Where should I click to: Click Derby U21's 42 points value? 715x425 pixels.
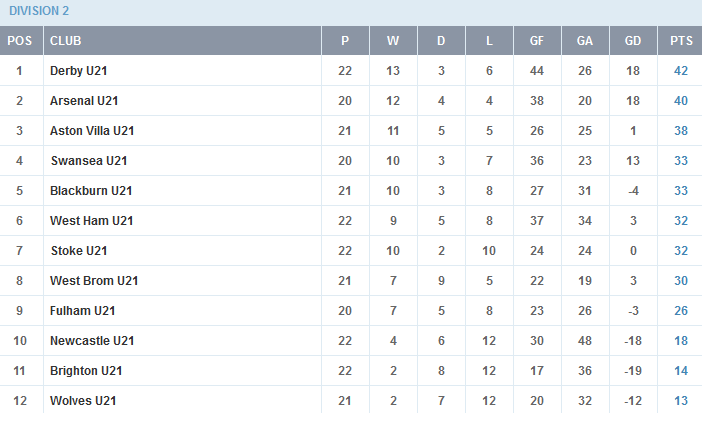pyautogui.click(x=681, y=71)
